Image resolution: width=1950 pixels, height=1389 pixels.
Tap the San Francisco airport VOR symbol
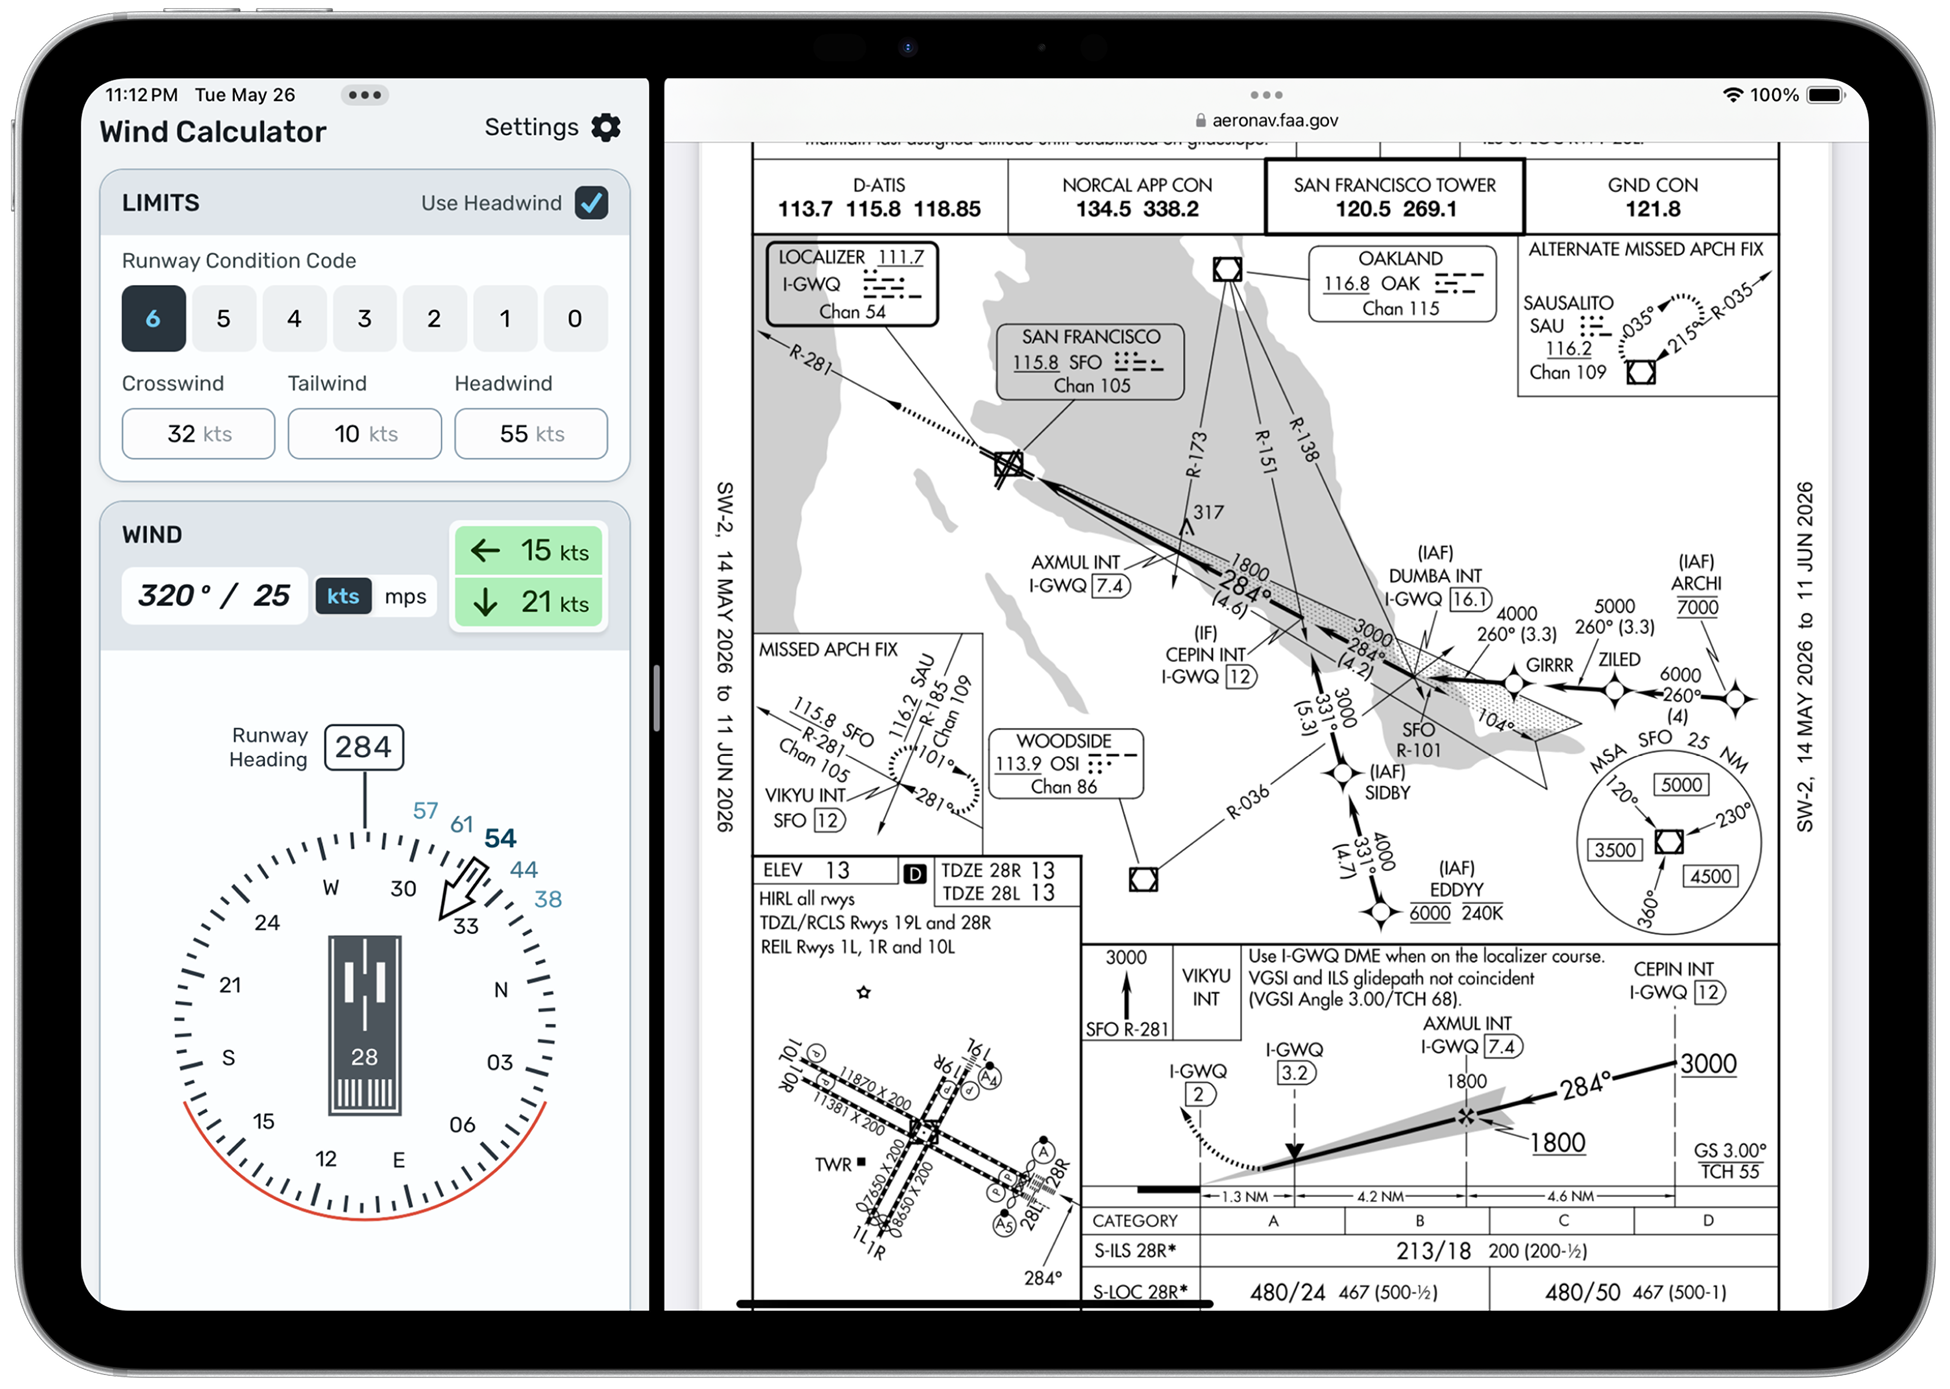pos(1009,466)
